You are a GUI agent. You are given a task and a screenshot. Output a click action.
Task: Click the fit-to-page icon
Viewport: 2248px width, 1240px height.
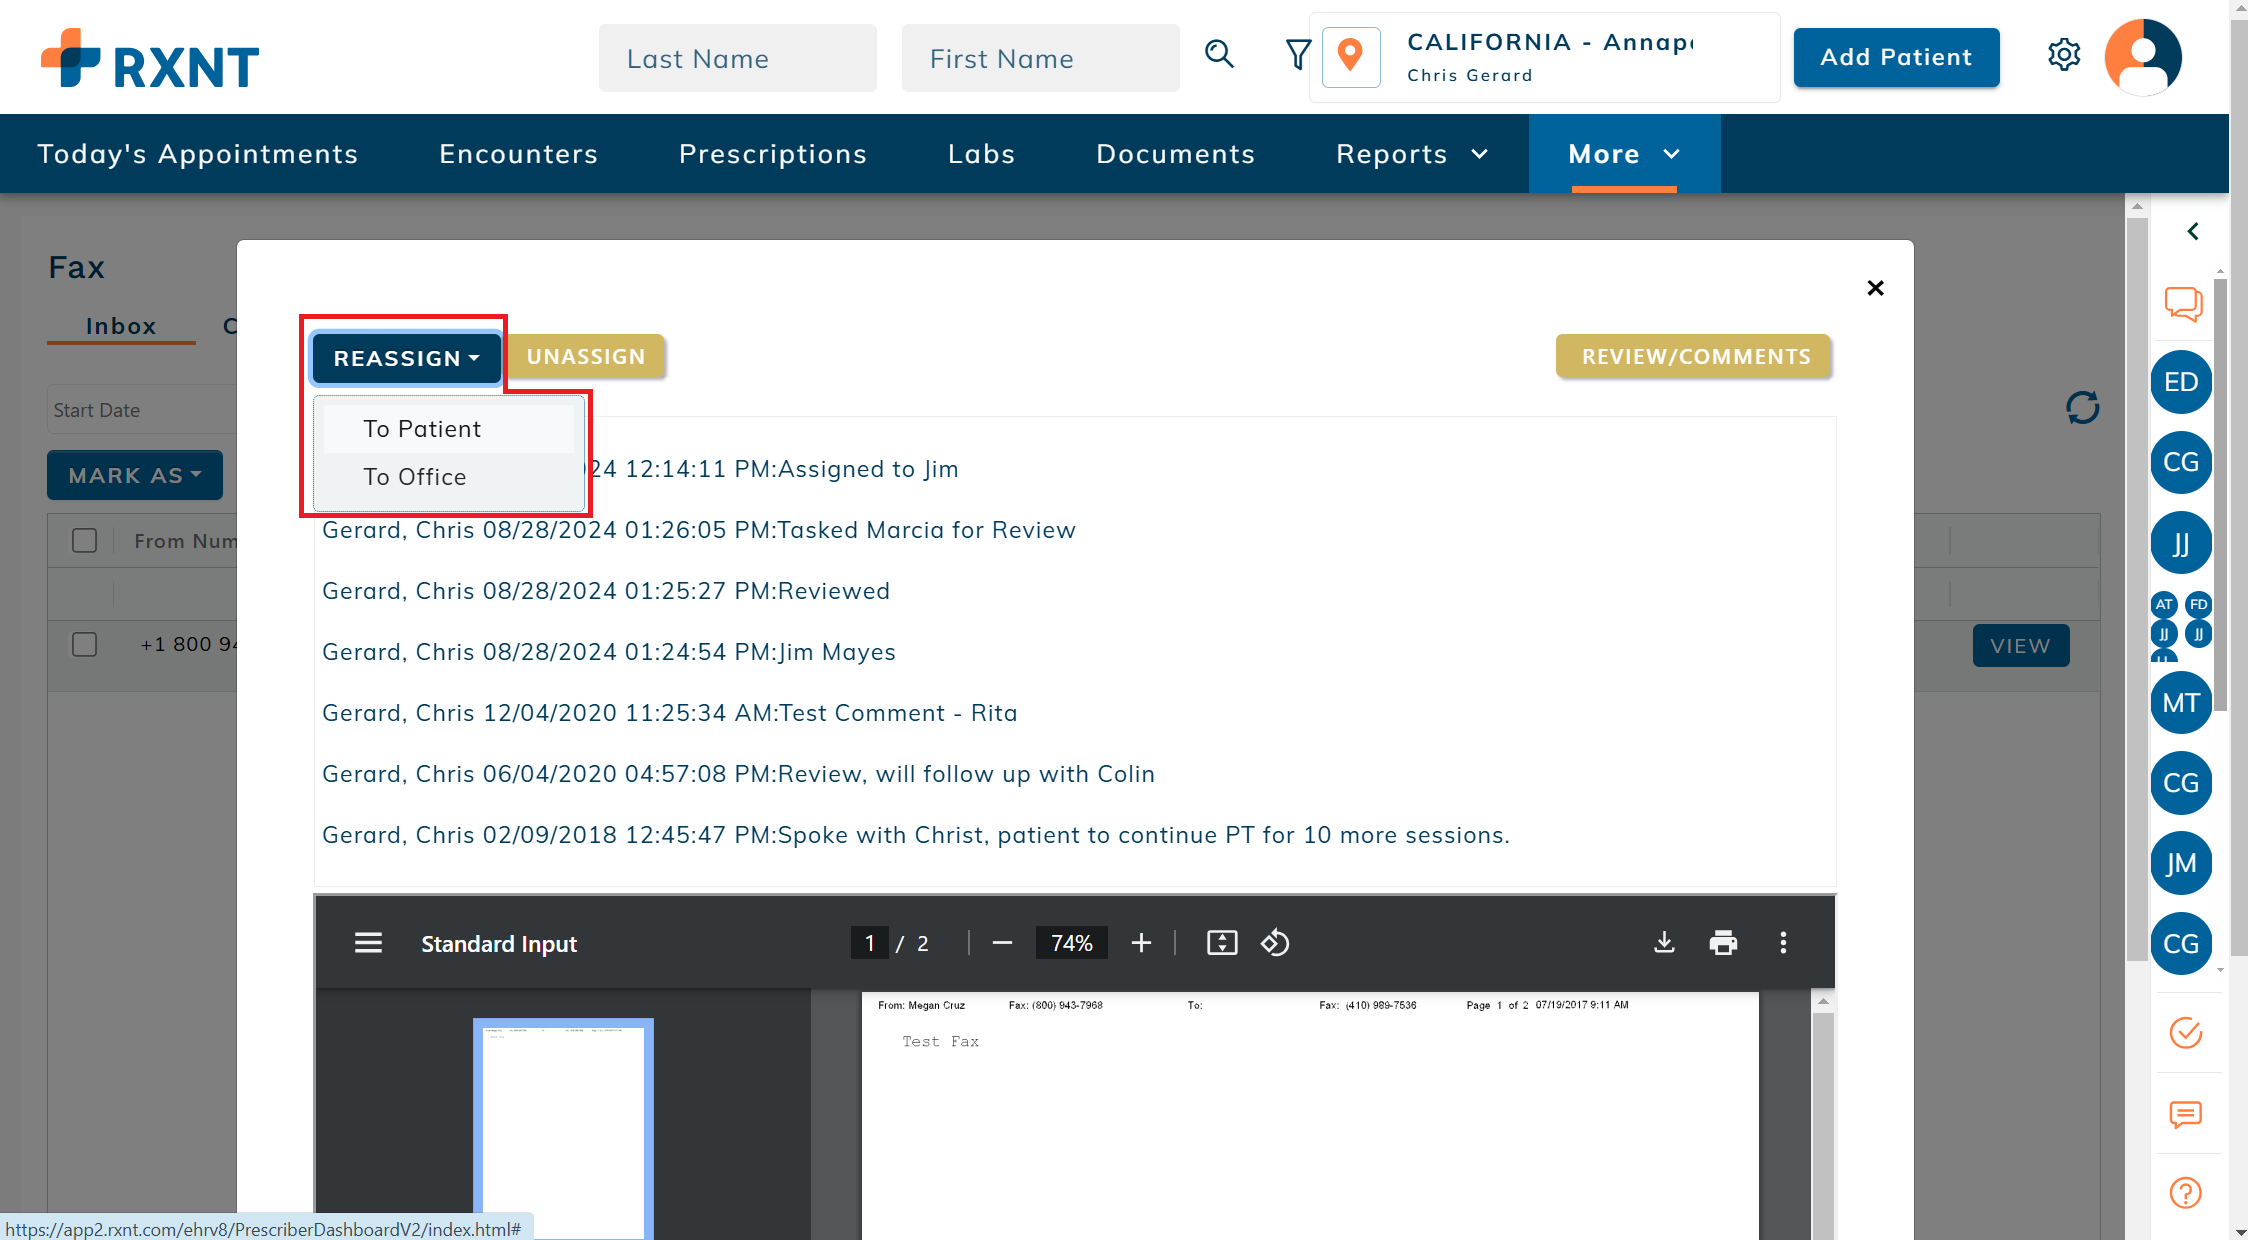tap(1222, 943)
